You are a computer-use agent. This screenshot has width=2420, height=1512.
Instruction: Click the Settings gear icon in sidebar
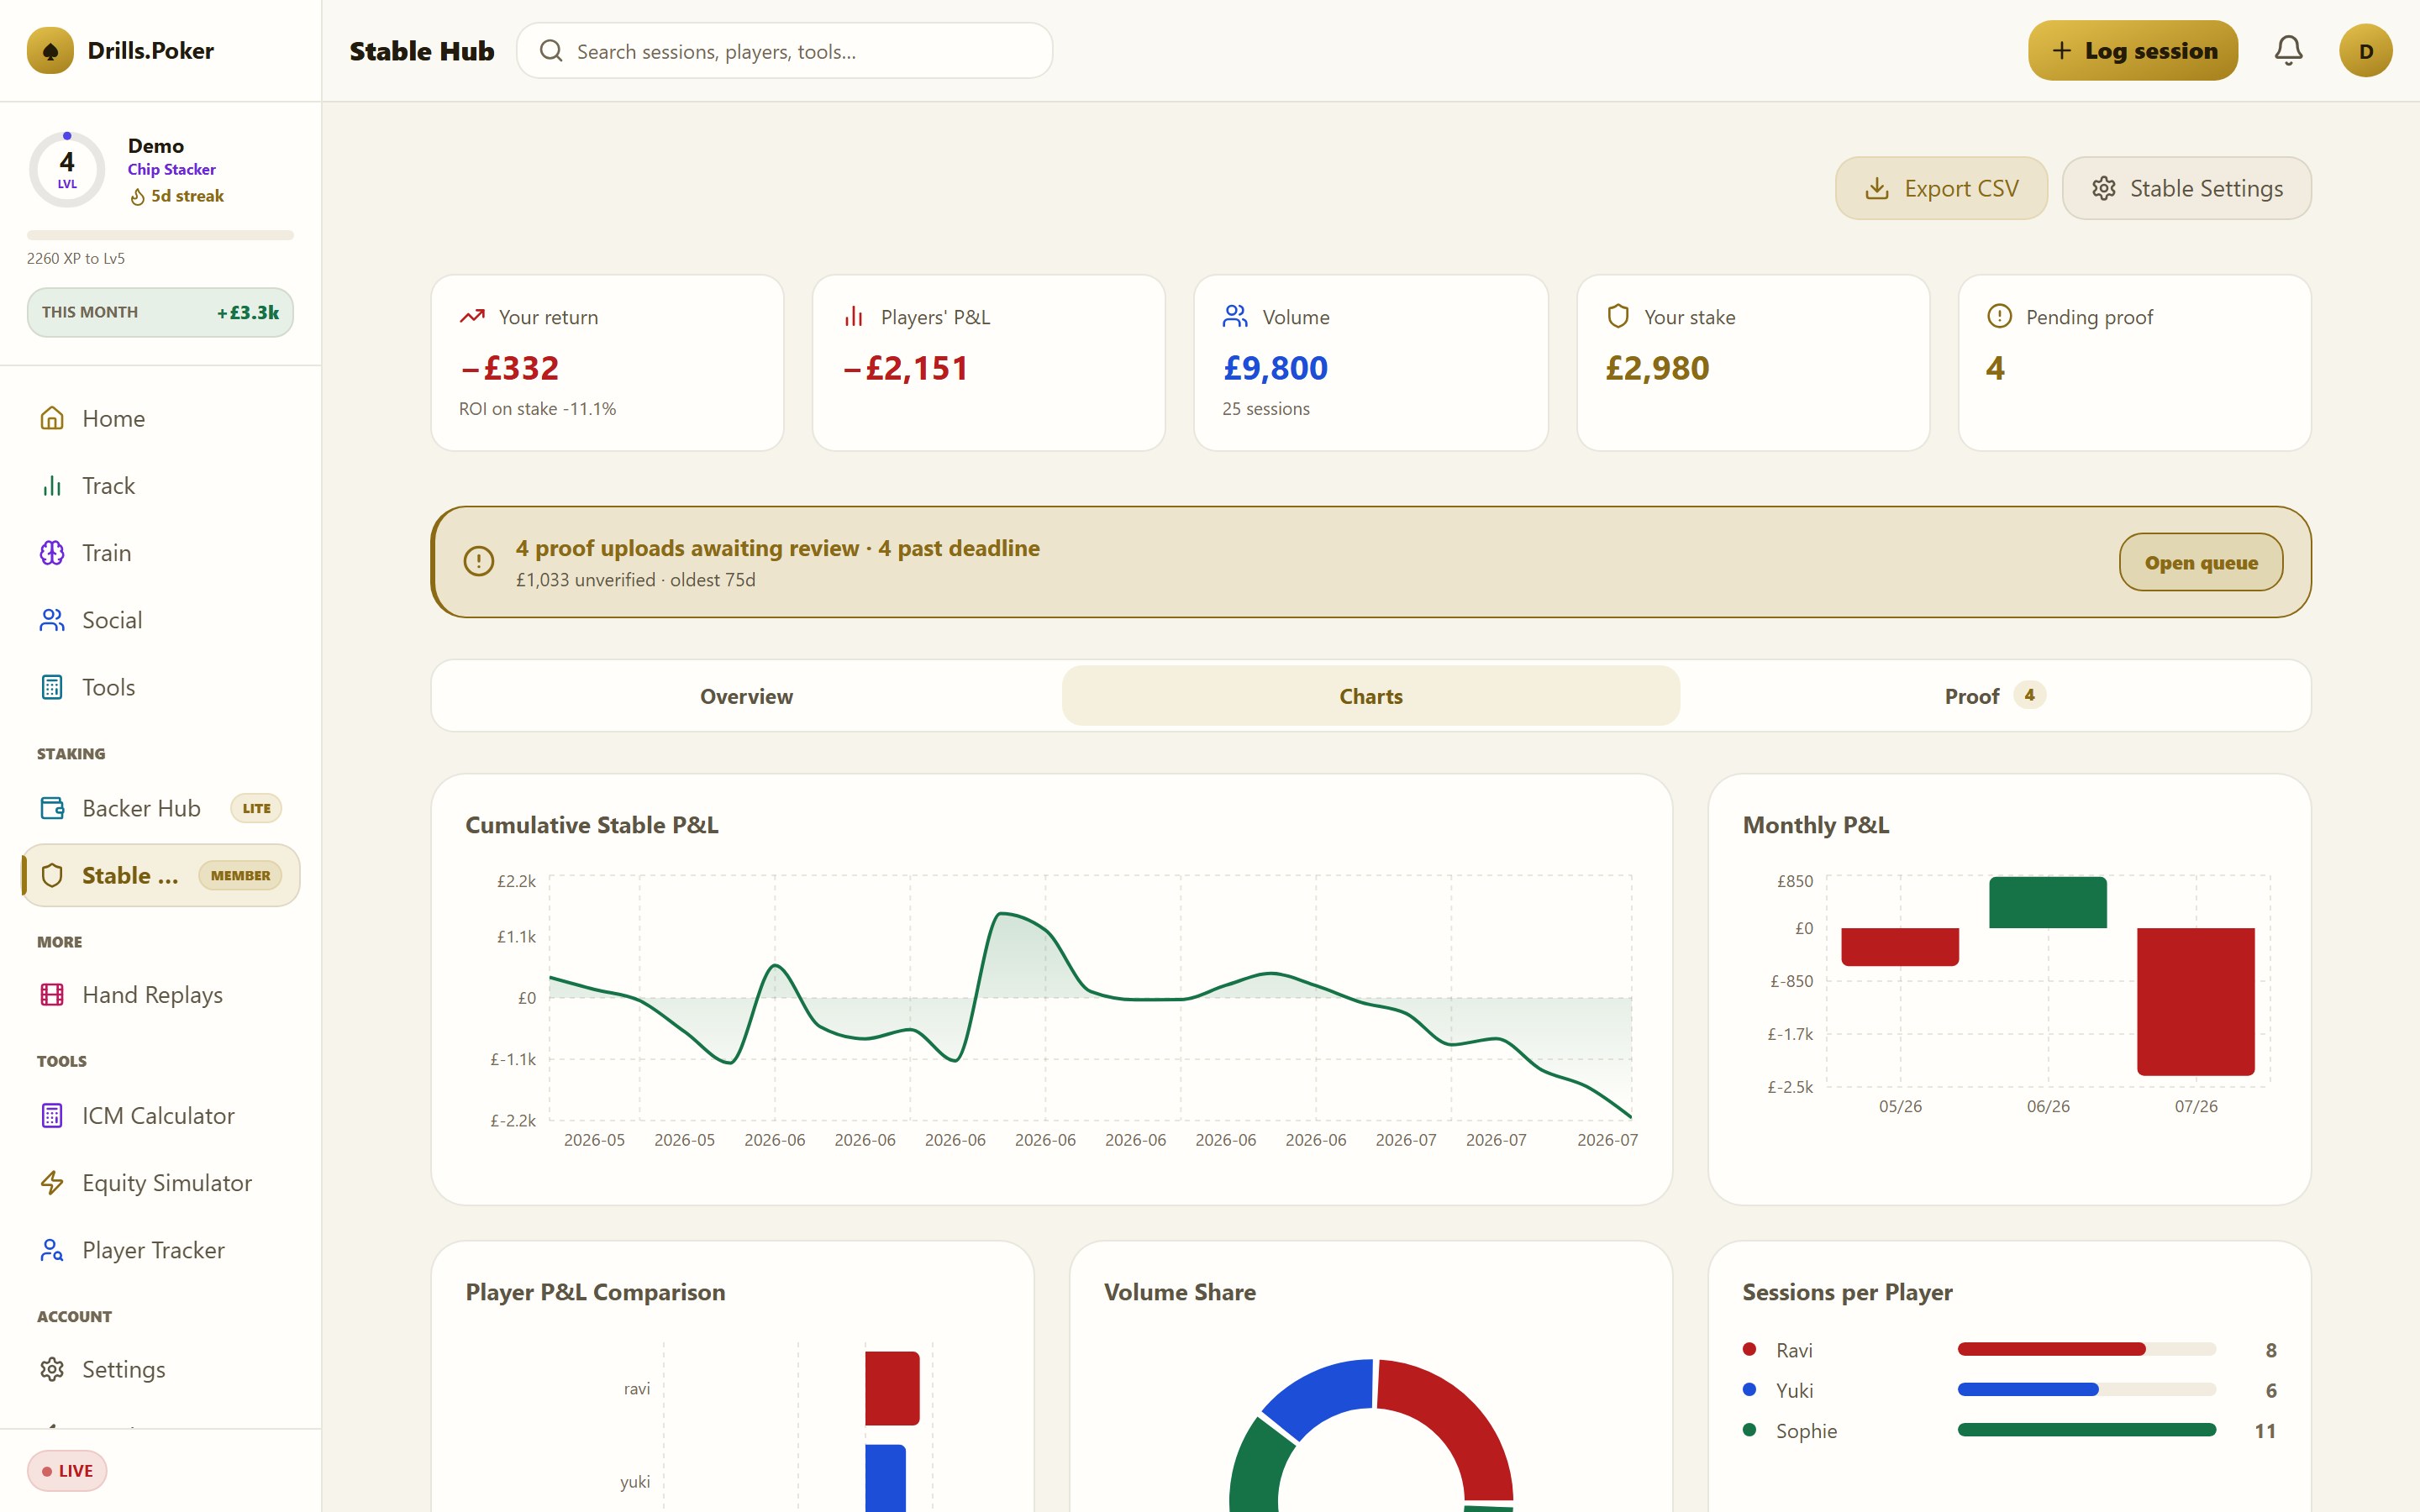pyautogui.click(x=52, y=1369)
